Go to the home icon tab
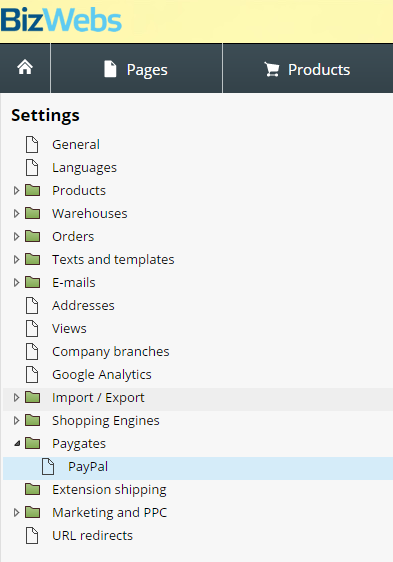The width and height of the screenshot is (393, 562). (25, 68)
